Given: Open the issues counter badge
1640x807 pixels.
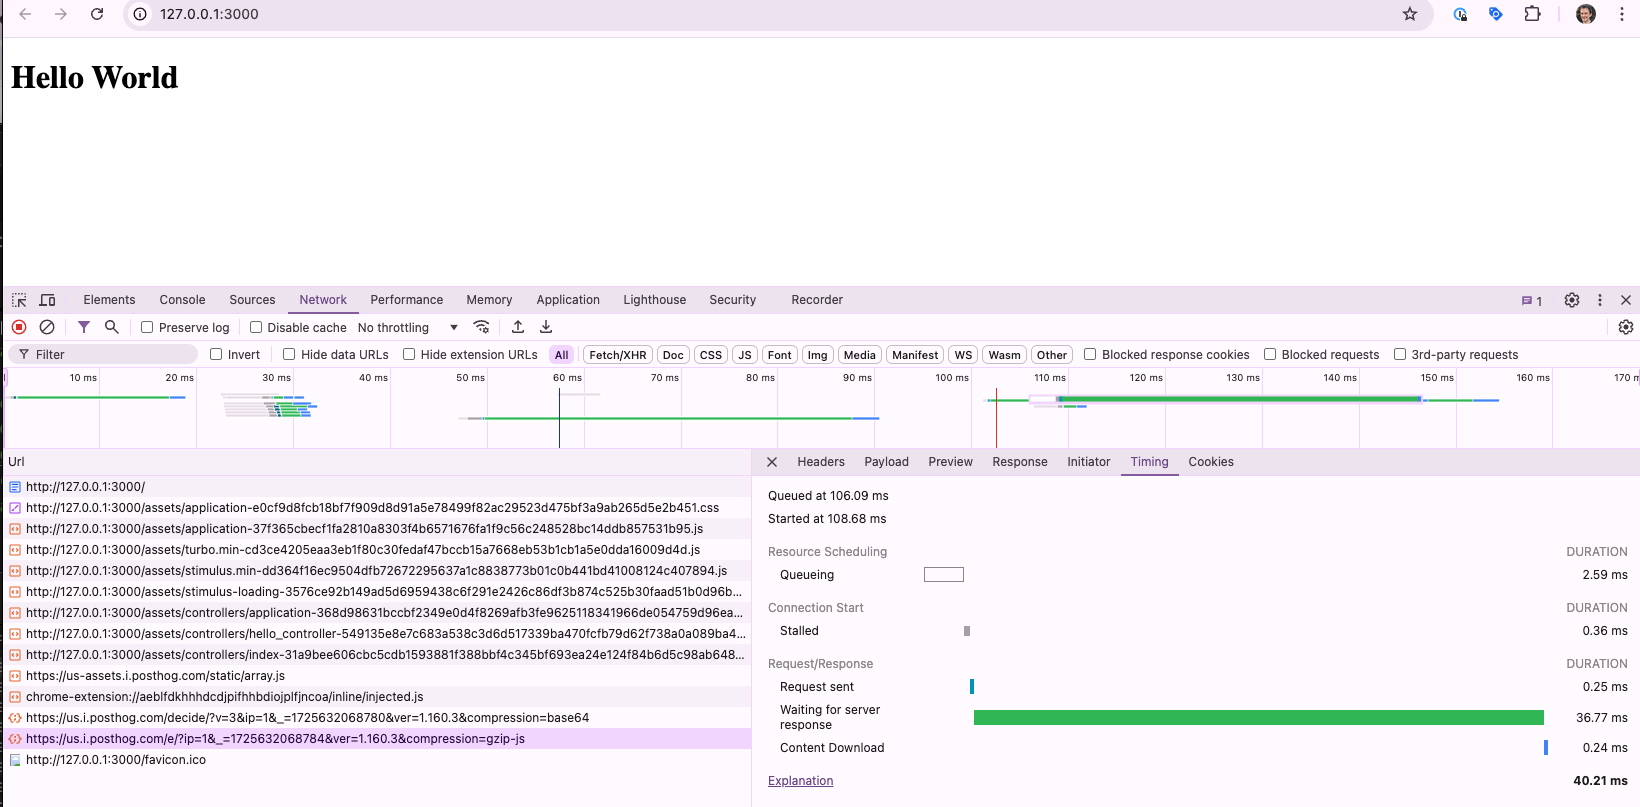Looking at the screenshot, I should pos(1532,301).
